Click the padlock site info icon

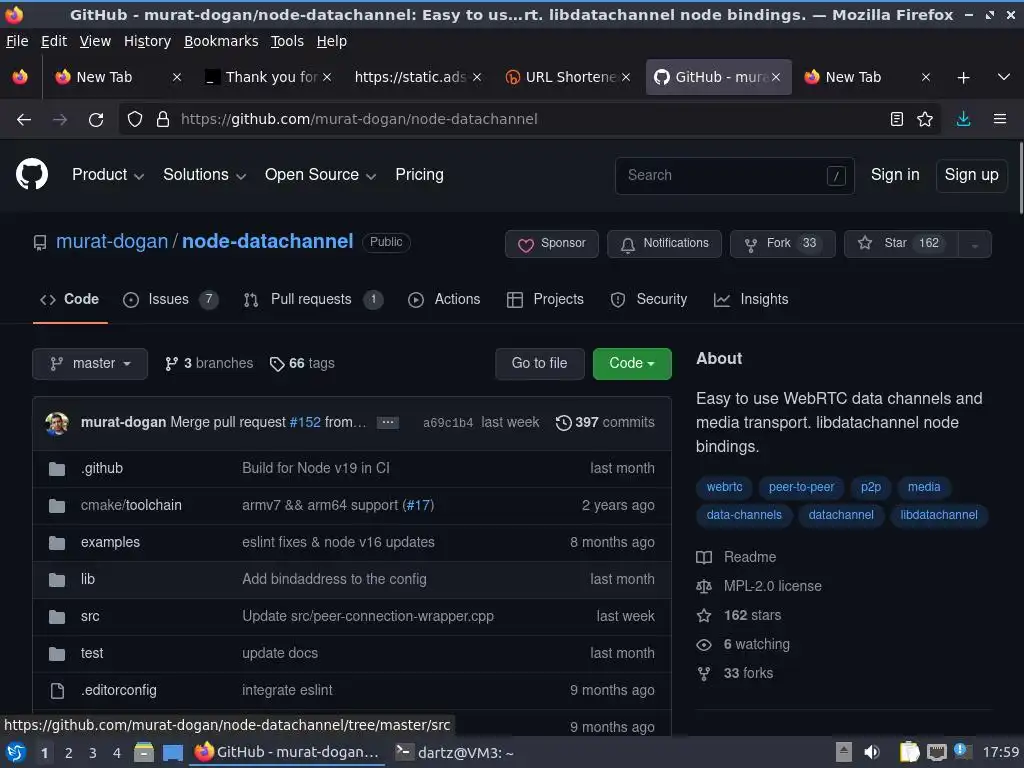click(163, 120)
